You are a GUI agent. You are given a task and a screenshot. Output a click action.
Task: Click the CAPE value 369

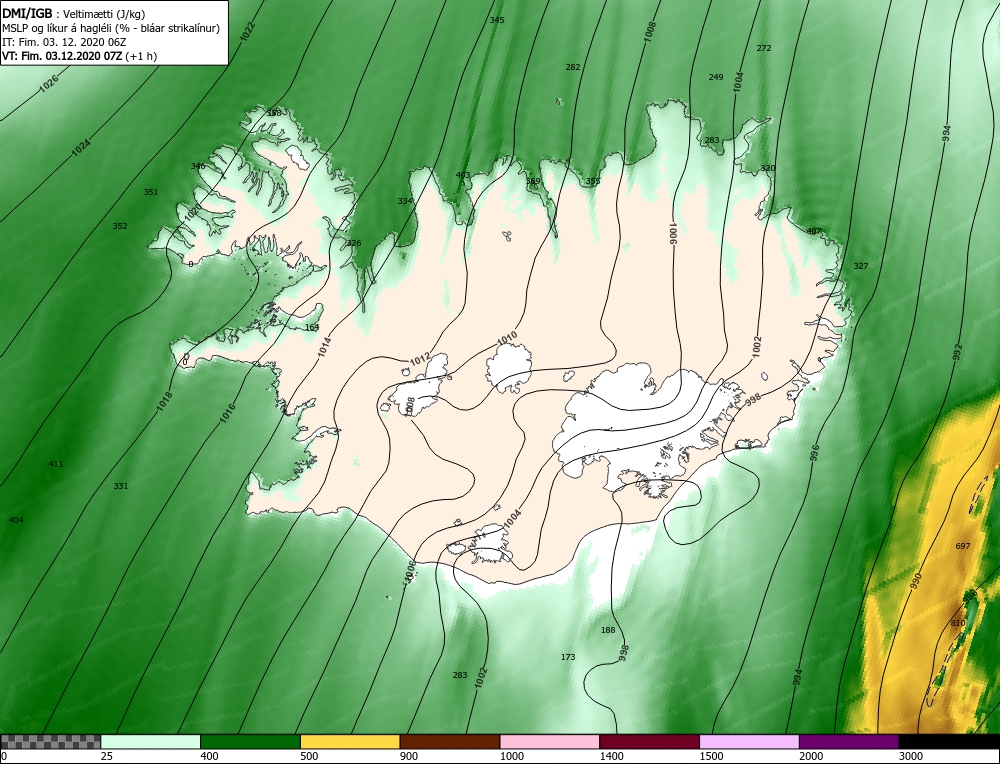pos(533,181)
